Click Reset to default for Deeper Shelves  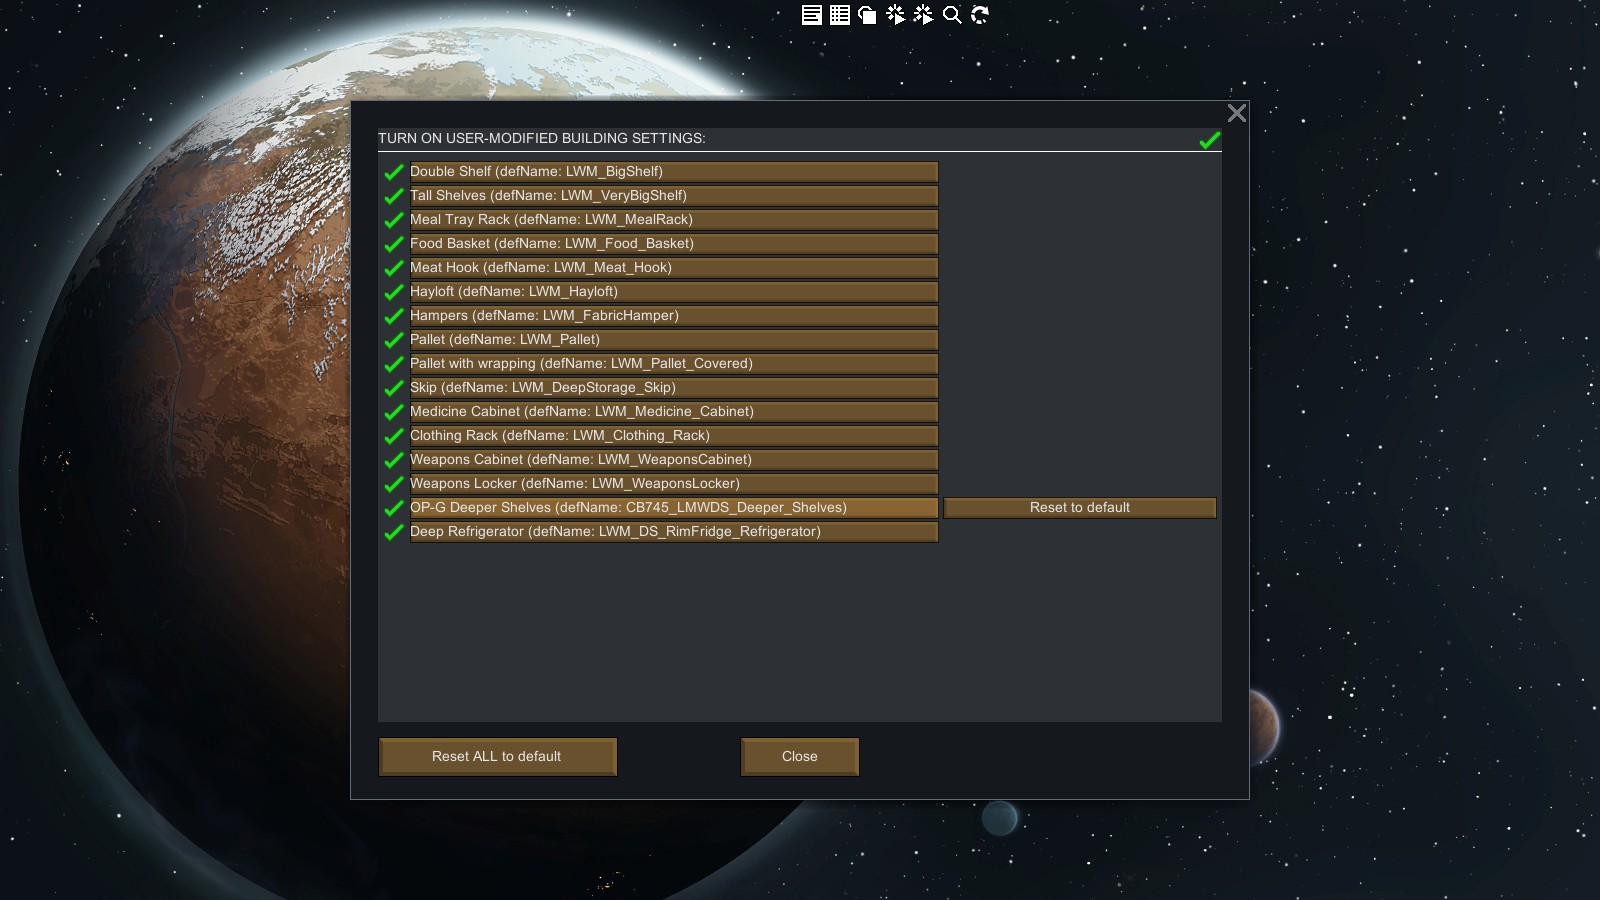[1080, 508]
